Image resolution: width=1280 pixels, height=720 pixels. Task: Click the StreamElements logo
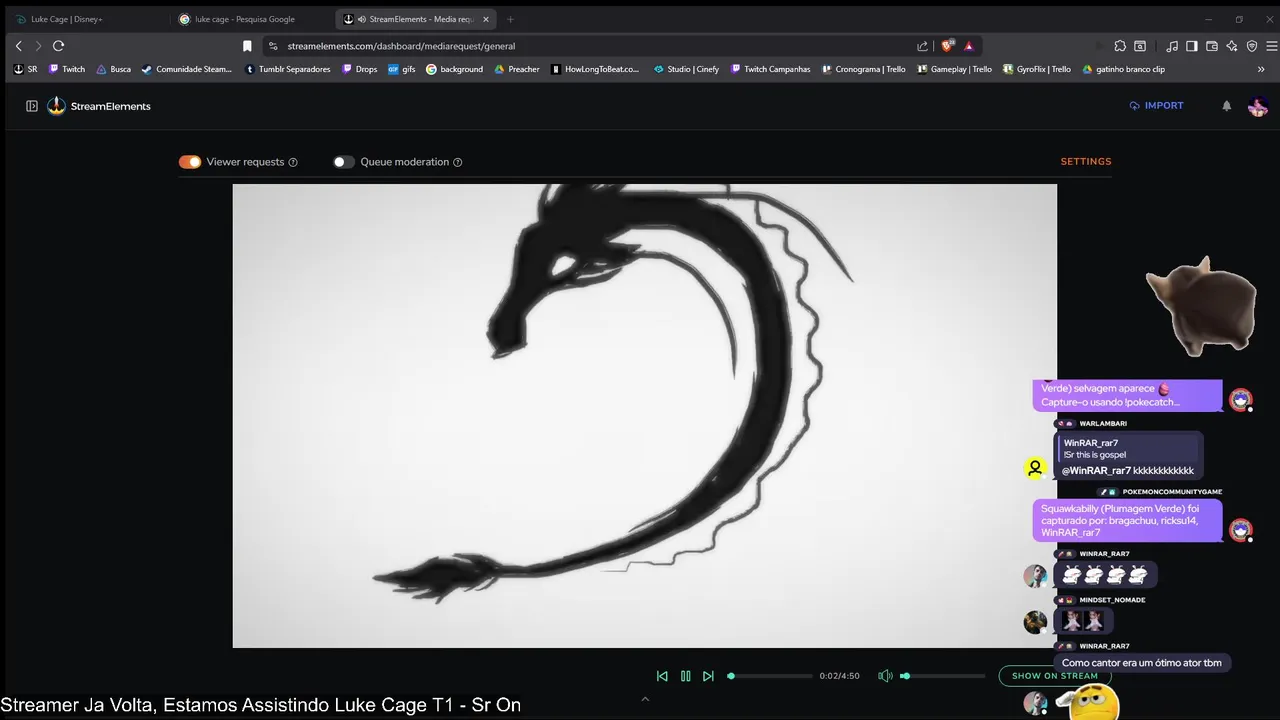pos(99,106)
